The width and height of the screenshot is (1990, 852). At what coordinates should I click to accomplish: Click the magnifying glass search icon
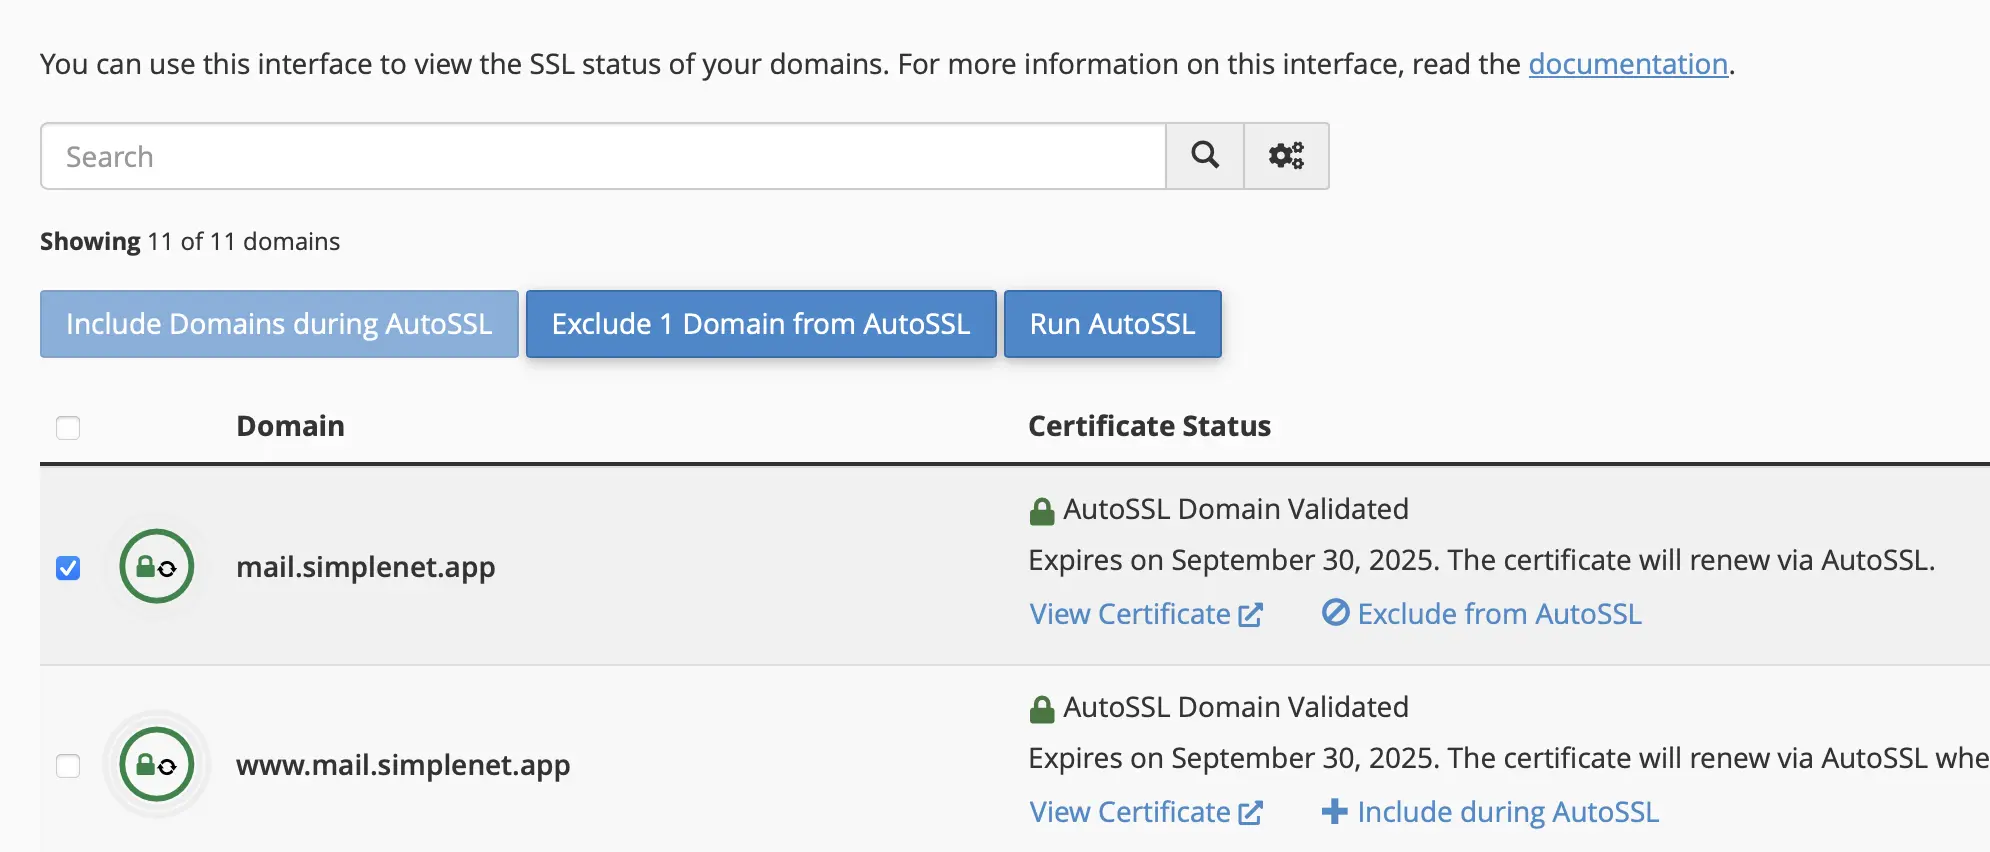click(1205, 156)
